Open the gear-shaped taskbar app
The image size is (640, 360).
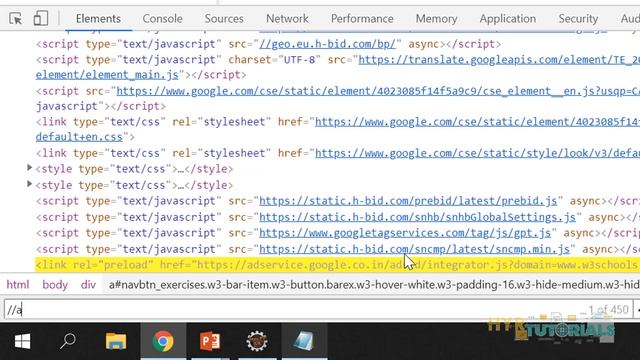coord(257,341)
